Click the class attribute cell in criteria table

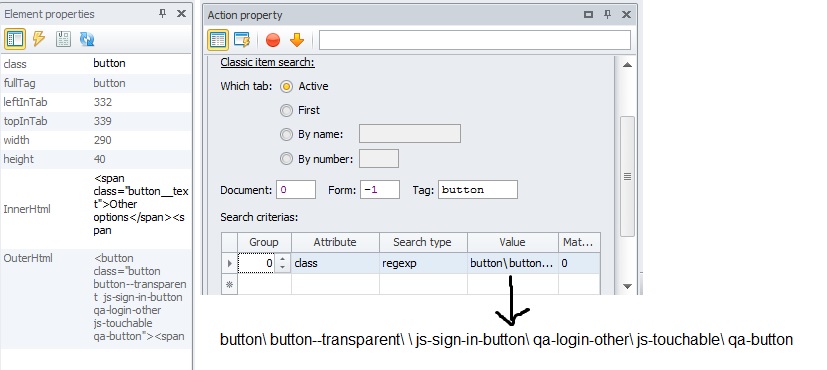(x=335, y=263)
